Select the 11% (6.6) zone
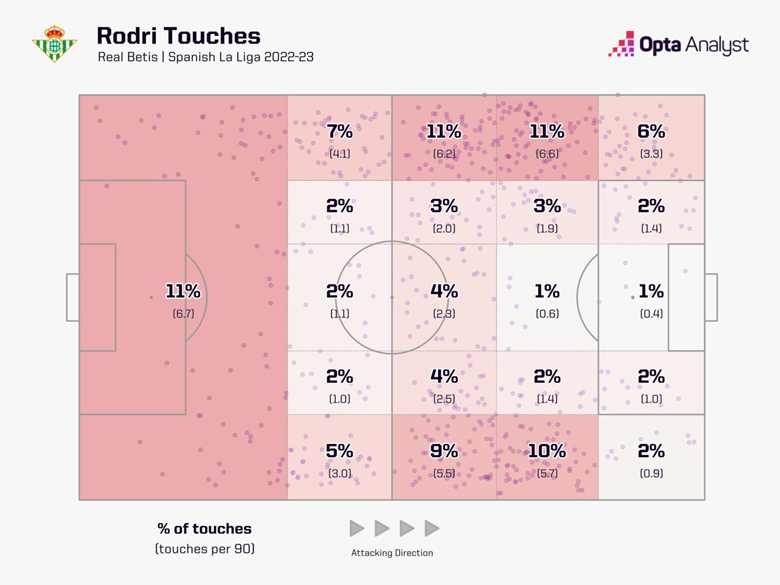Image resolution: width=780 pixels, height=585 pixels. coord(547,139)
